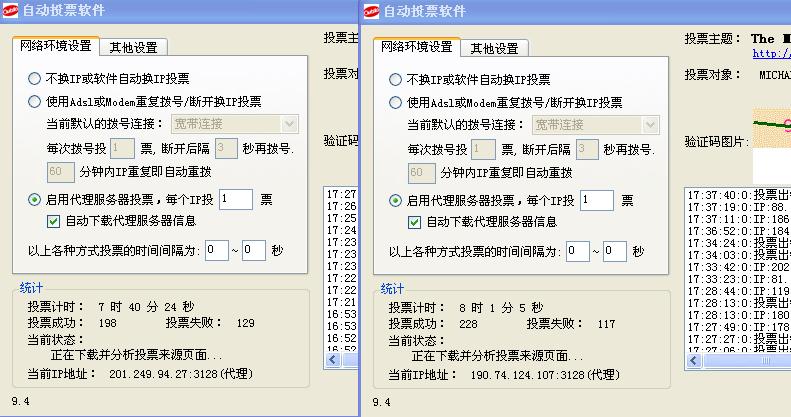Select 不换IP或软件自动换IP投票 in the right window
791x417 pixels.
396,79
